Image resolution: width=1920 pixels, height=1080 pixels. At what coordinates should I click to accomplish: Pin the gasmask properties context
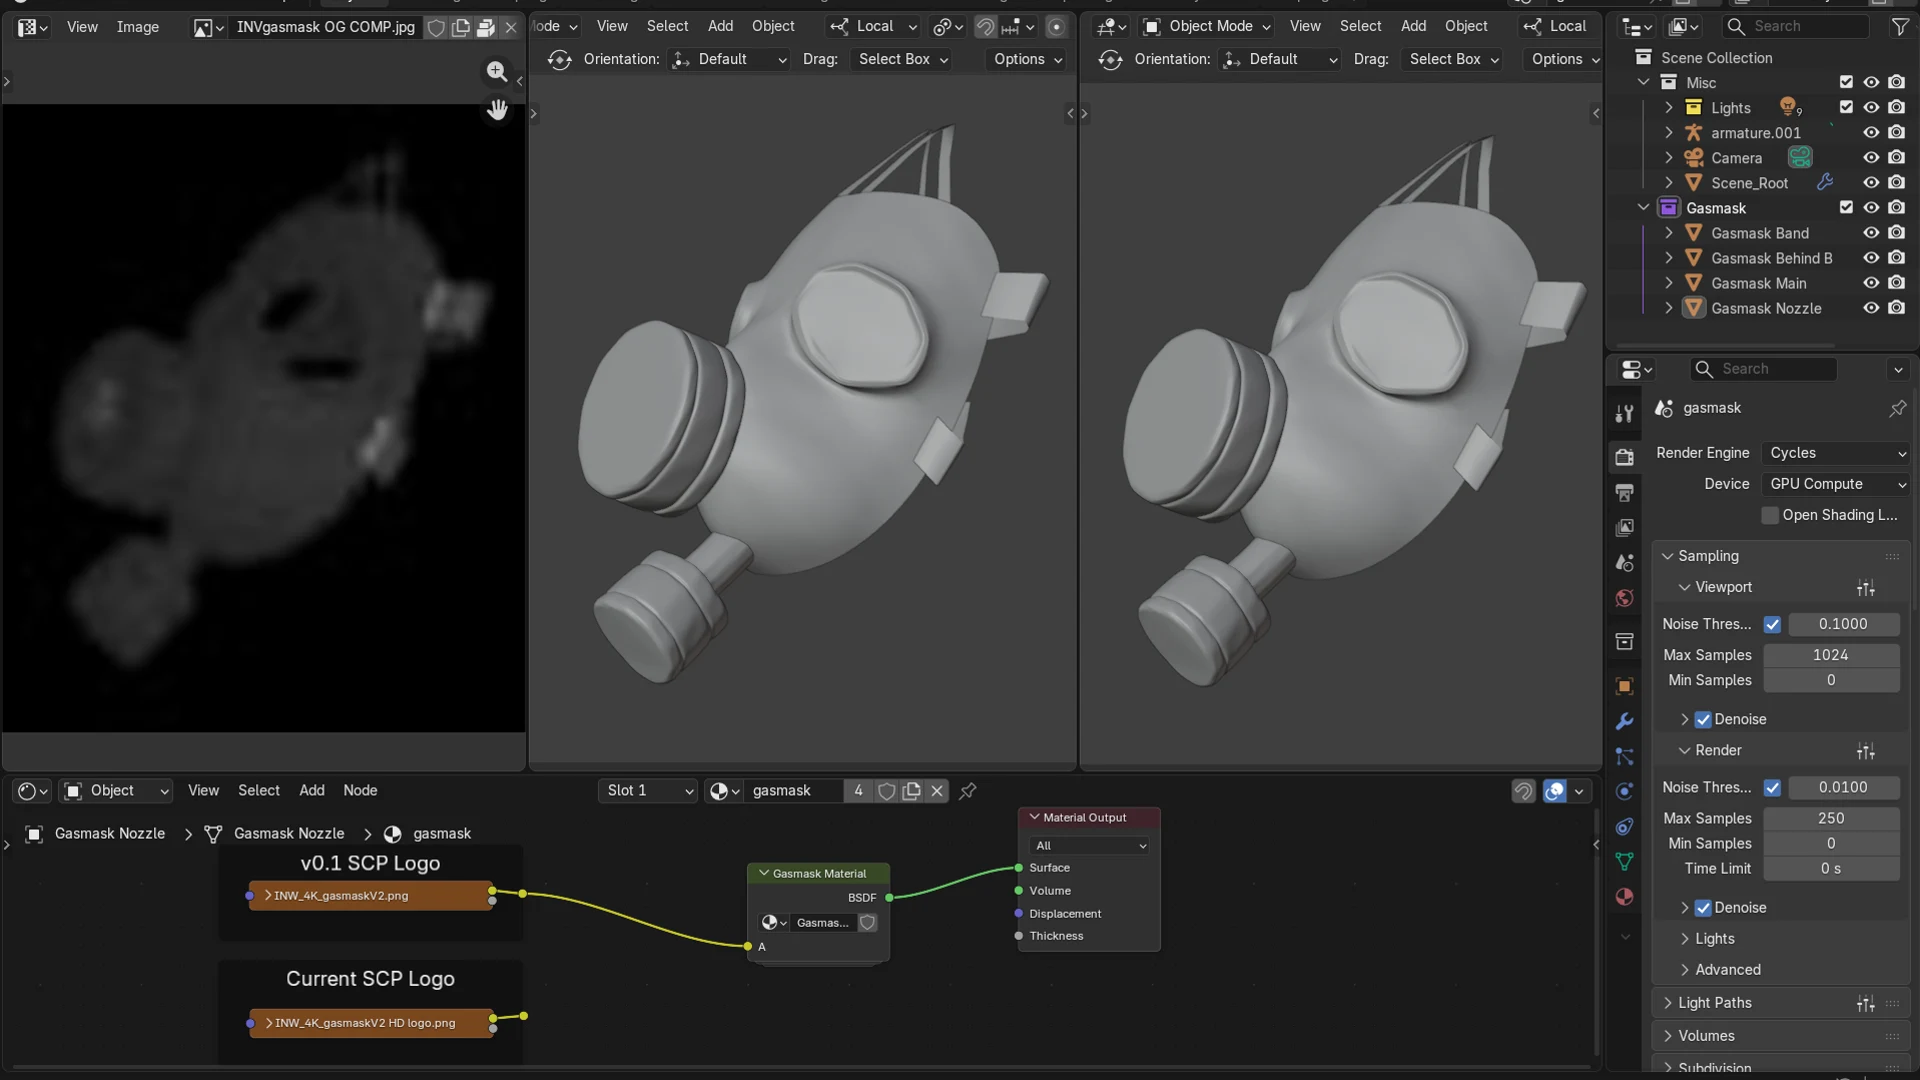(x=1897, y=408)
